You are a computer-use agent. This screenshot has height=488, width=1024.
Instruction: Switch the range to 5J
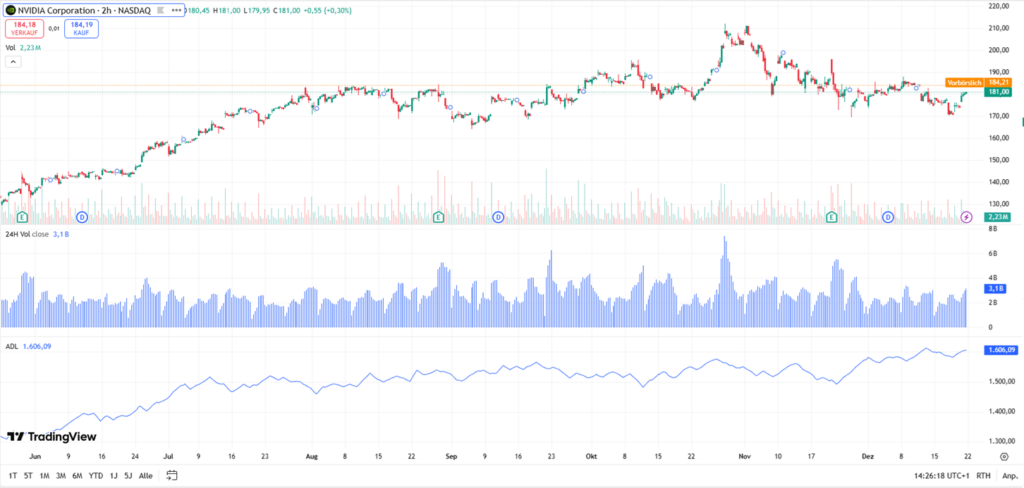129,476
